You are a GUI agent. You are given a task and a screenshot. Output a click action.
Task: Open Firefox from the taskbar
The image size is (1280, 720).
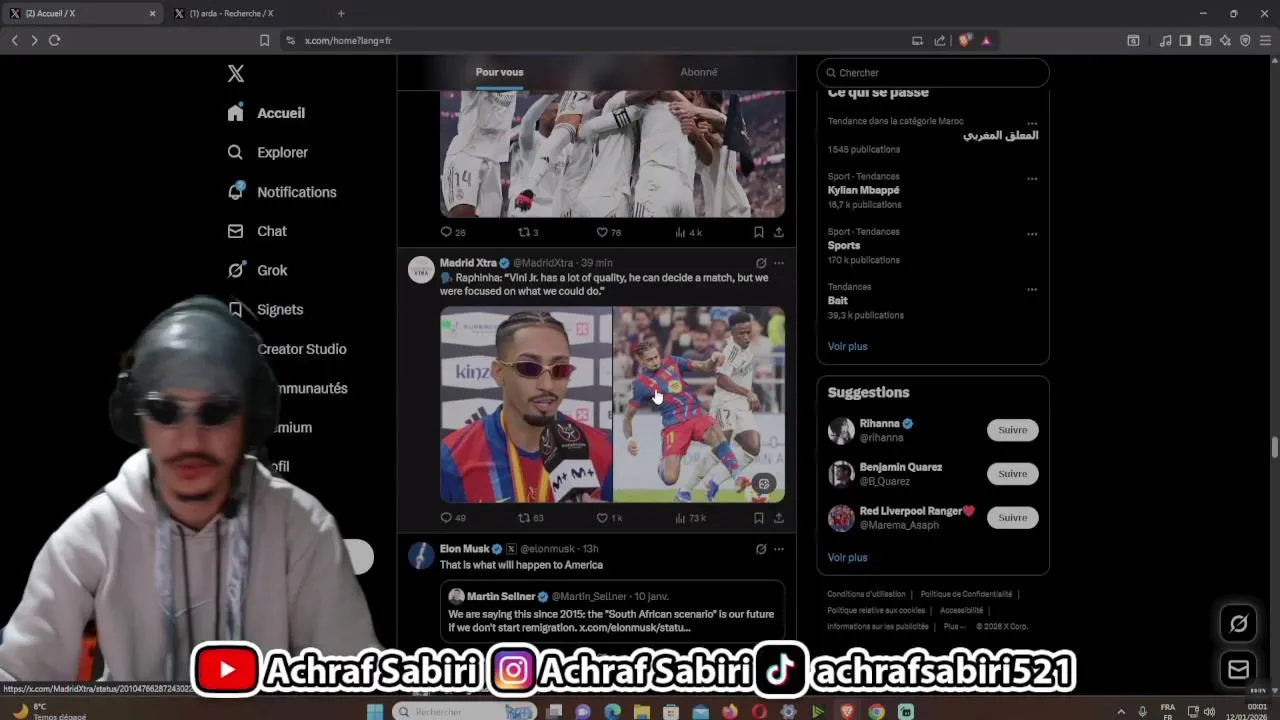730,711
